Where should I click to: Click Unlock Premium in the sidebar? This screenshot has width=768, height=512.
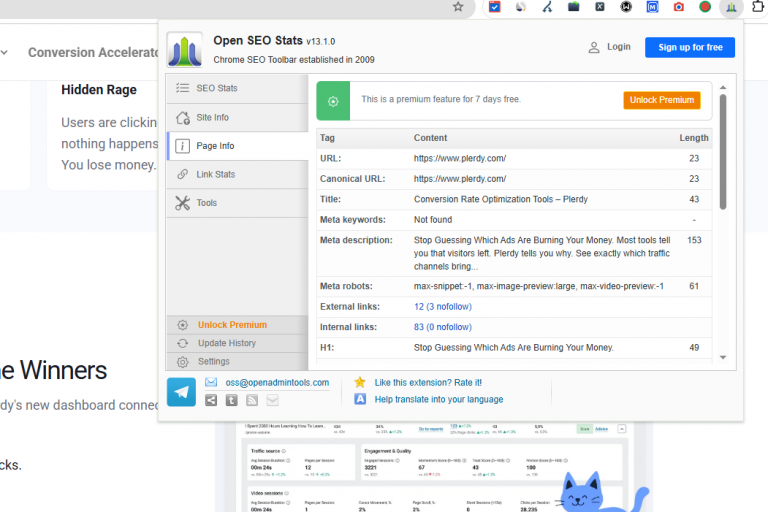coord(237,325)
